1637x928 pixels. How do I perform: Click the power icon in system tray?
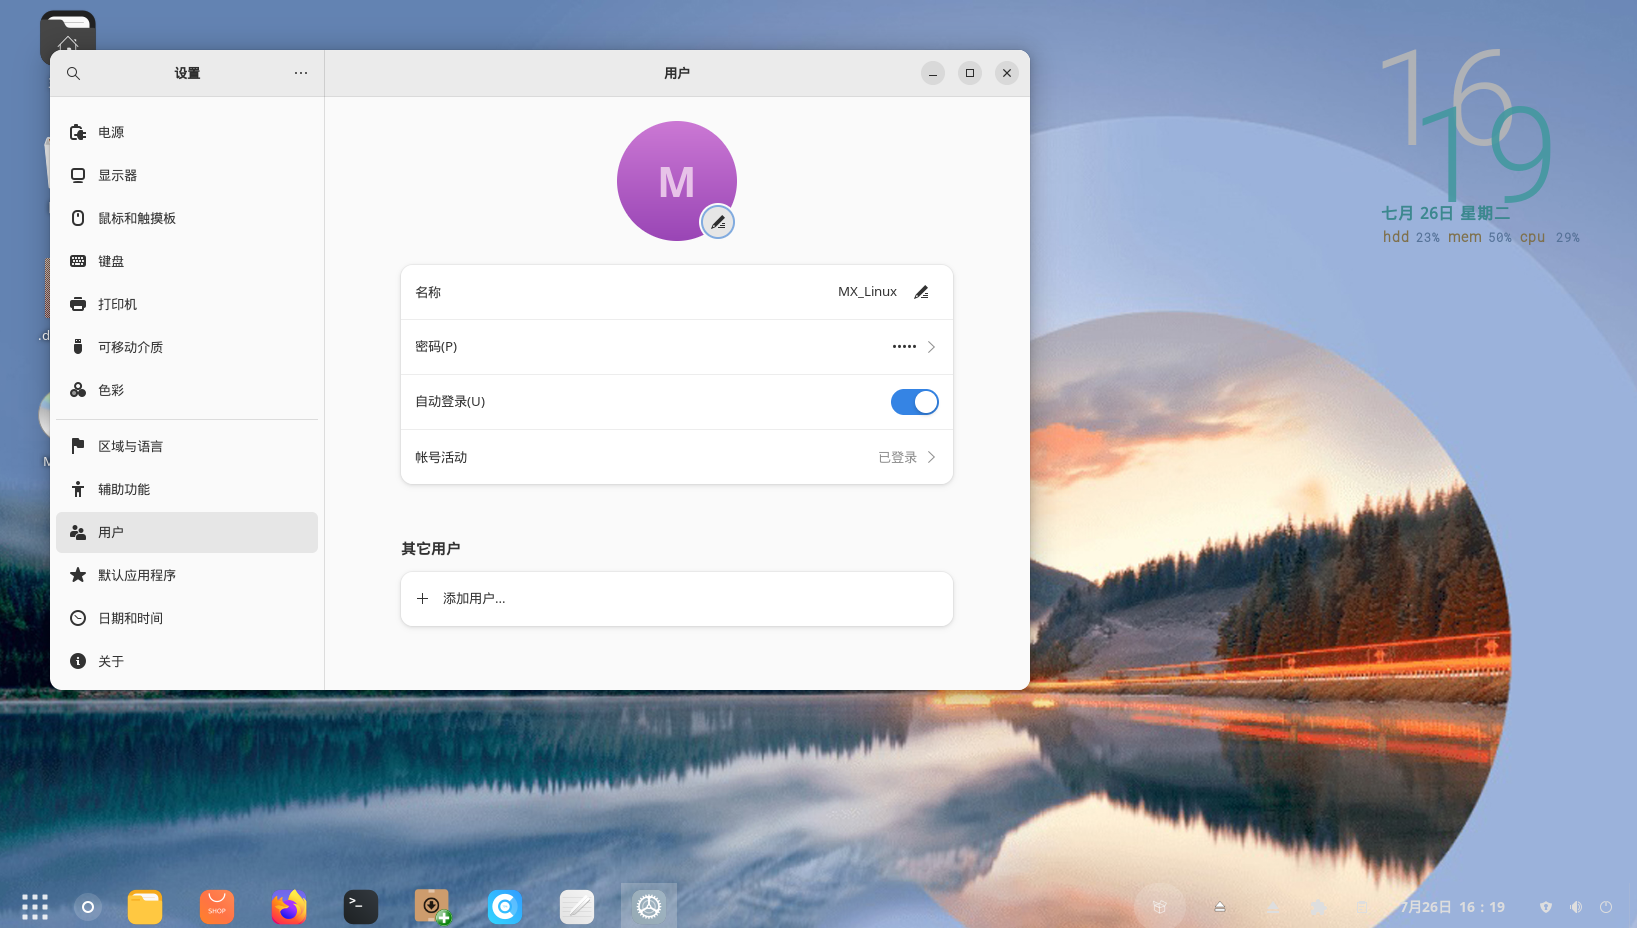pyautogui.click(x=1606, y=907)
